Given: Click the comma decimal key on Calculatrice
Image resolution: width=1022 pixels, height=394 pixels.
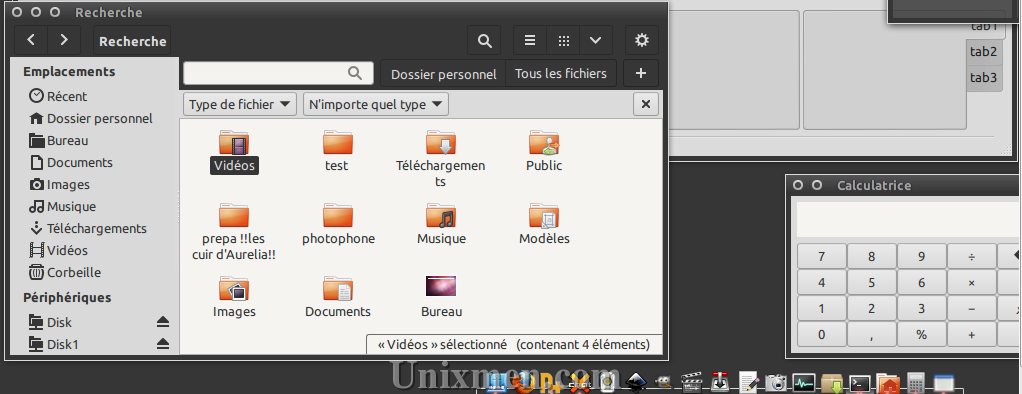Looking at the screenshot, I should (x=871, y=335).
